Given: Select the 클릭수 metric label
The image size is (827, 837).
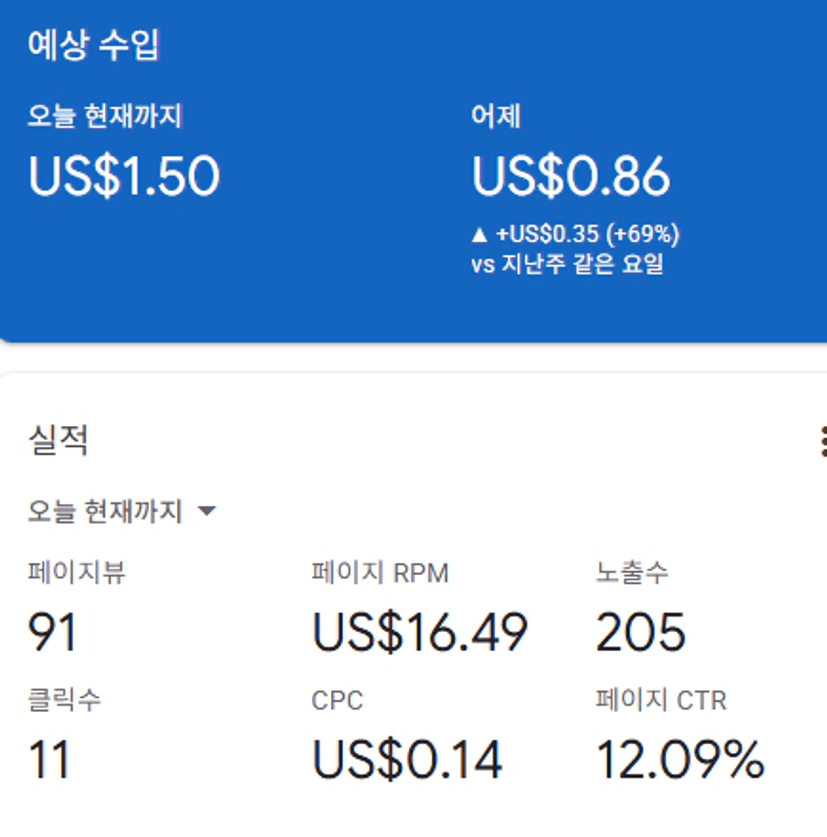Looking at the screenshot, I should 64,700.
